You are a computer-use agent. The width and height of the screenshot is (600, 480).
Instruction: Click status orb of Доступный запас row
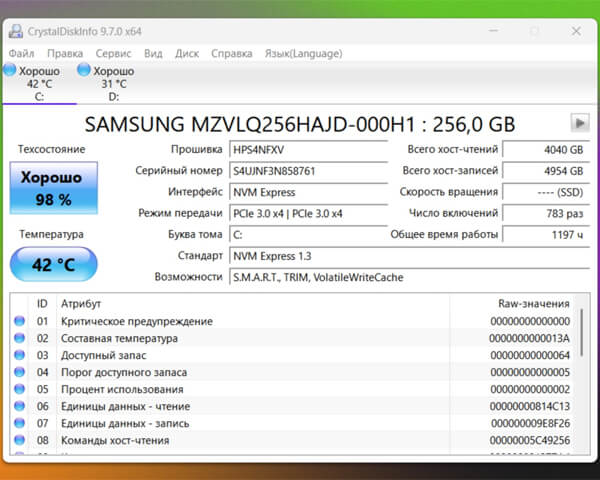coord(20,355)
